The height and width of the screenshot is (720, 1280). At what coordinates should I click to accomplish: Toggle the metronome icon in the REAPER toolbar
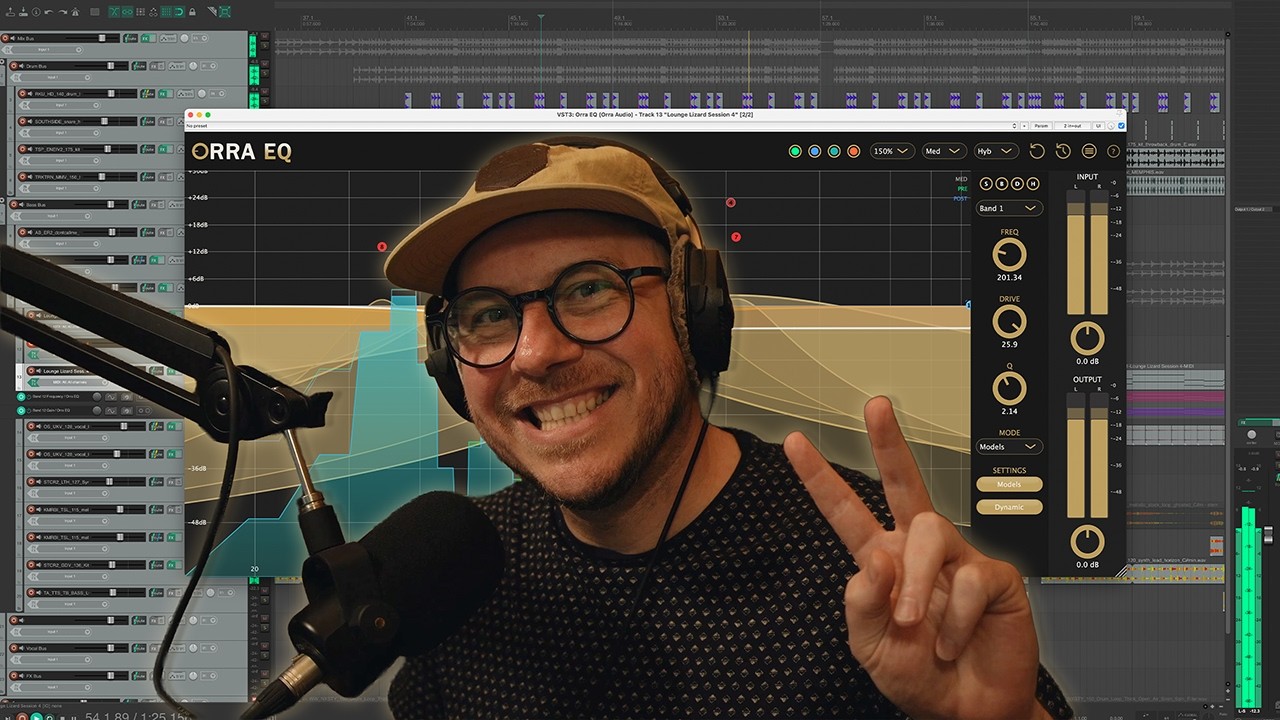[x=75, y=12]
